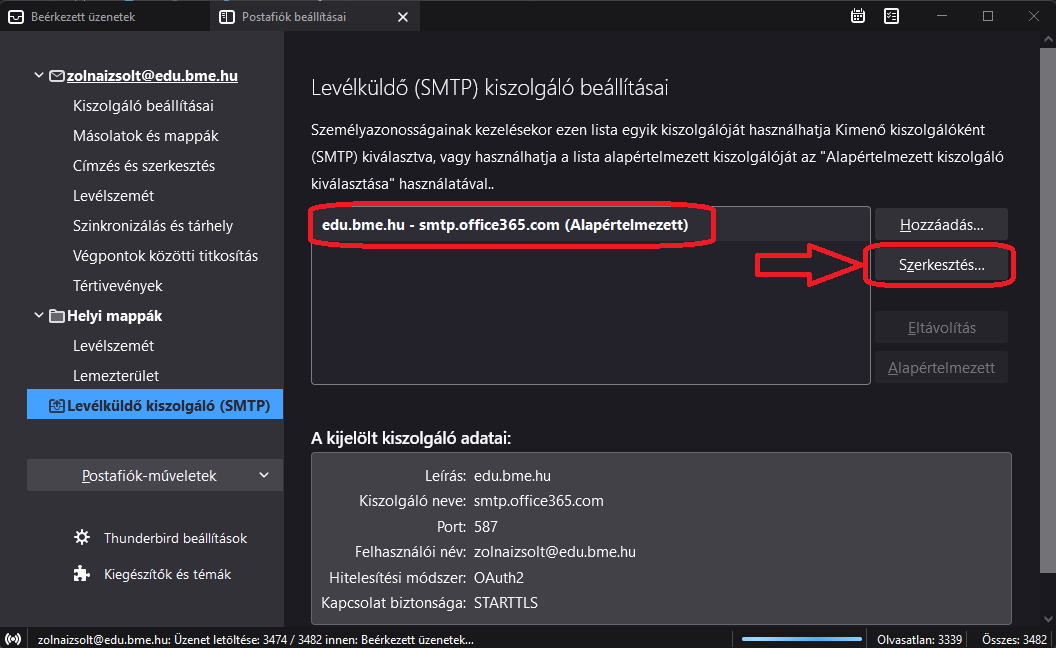This screenshot has width=1056, height=648.
Task: Select zolnaizsolt@edu.bme.hu account entry
Action: (152, 76)
